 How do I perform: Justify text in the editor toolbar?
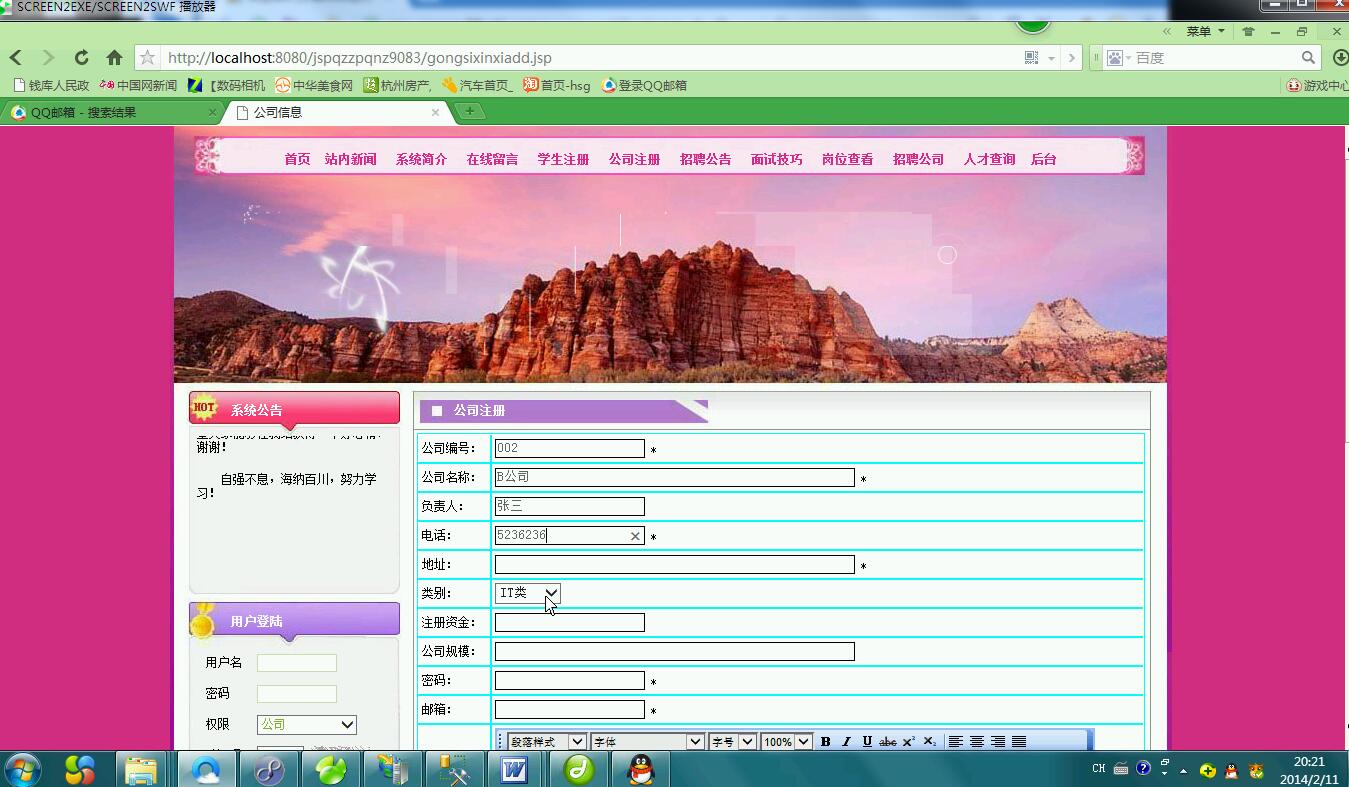pyautogui.click(x=1019, y=741)
